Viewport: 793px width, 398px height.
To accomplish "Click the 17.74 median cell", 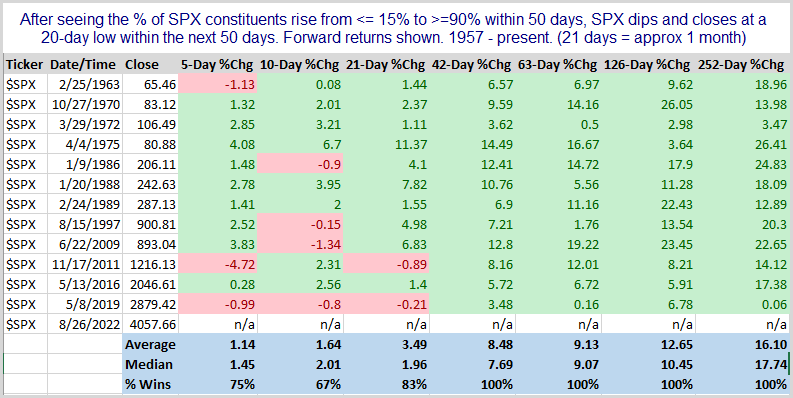I will pos(740,365).
